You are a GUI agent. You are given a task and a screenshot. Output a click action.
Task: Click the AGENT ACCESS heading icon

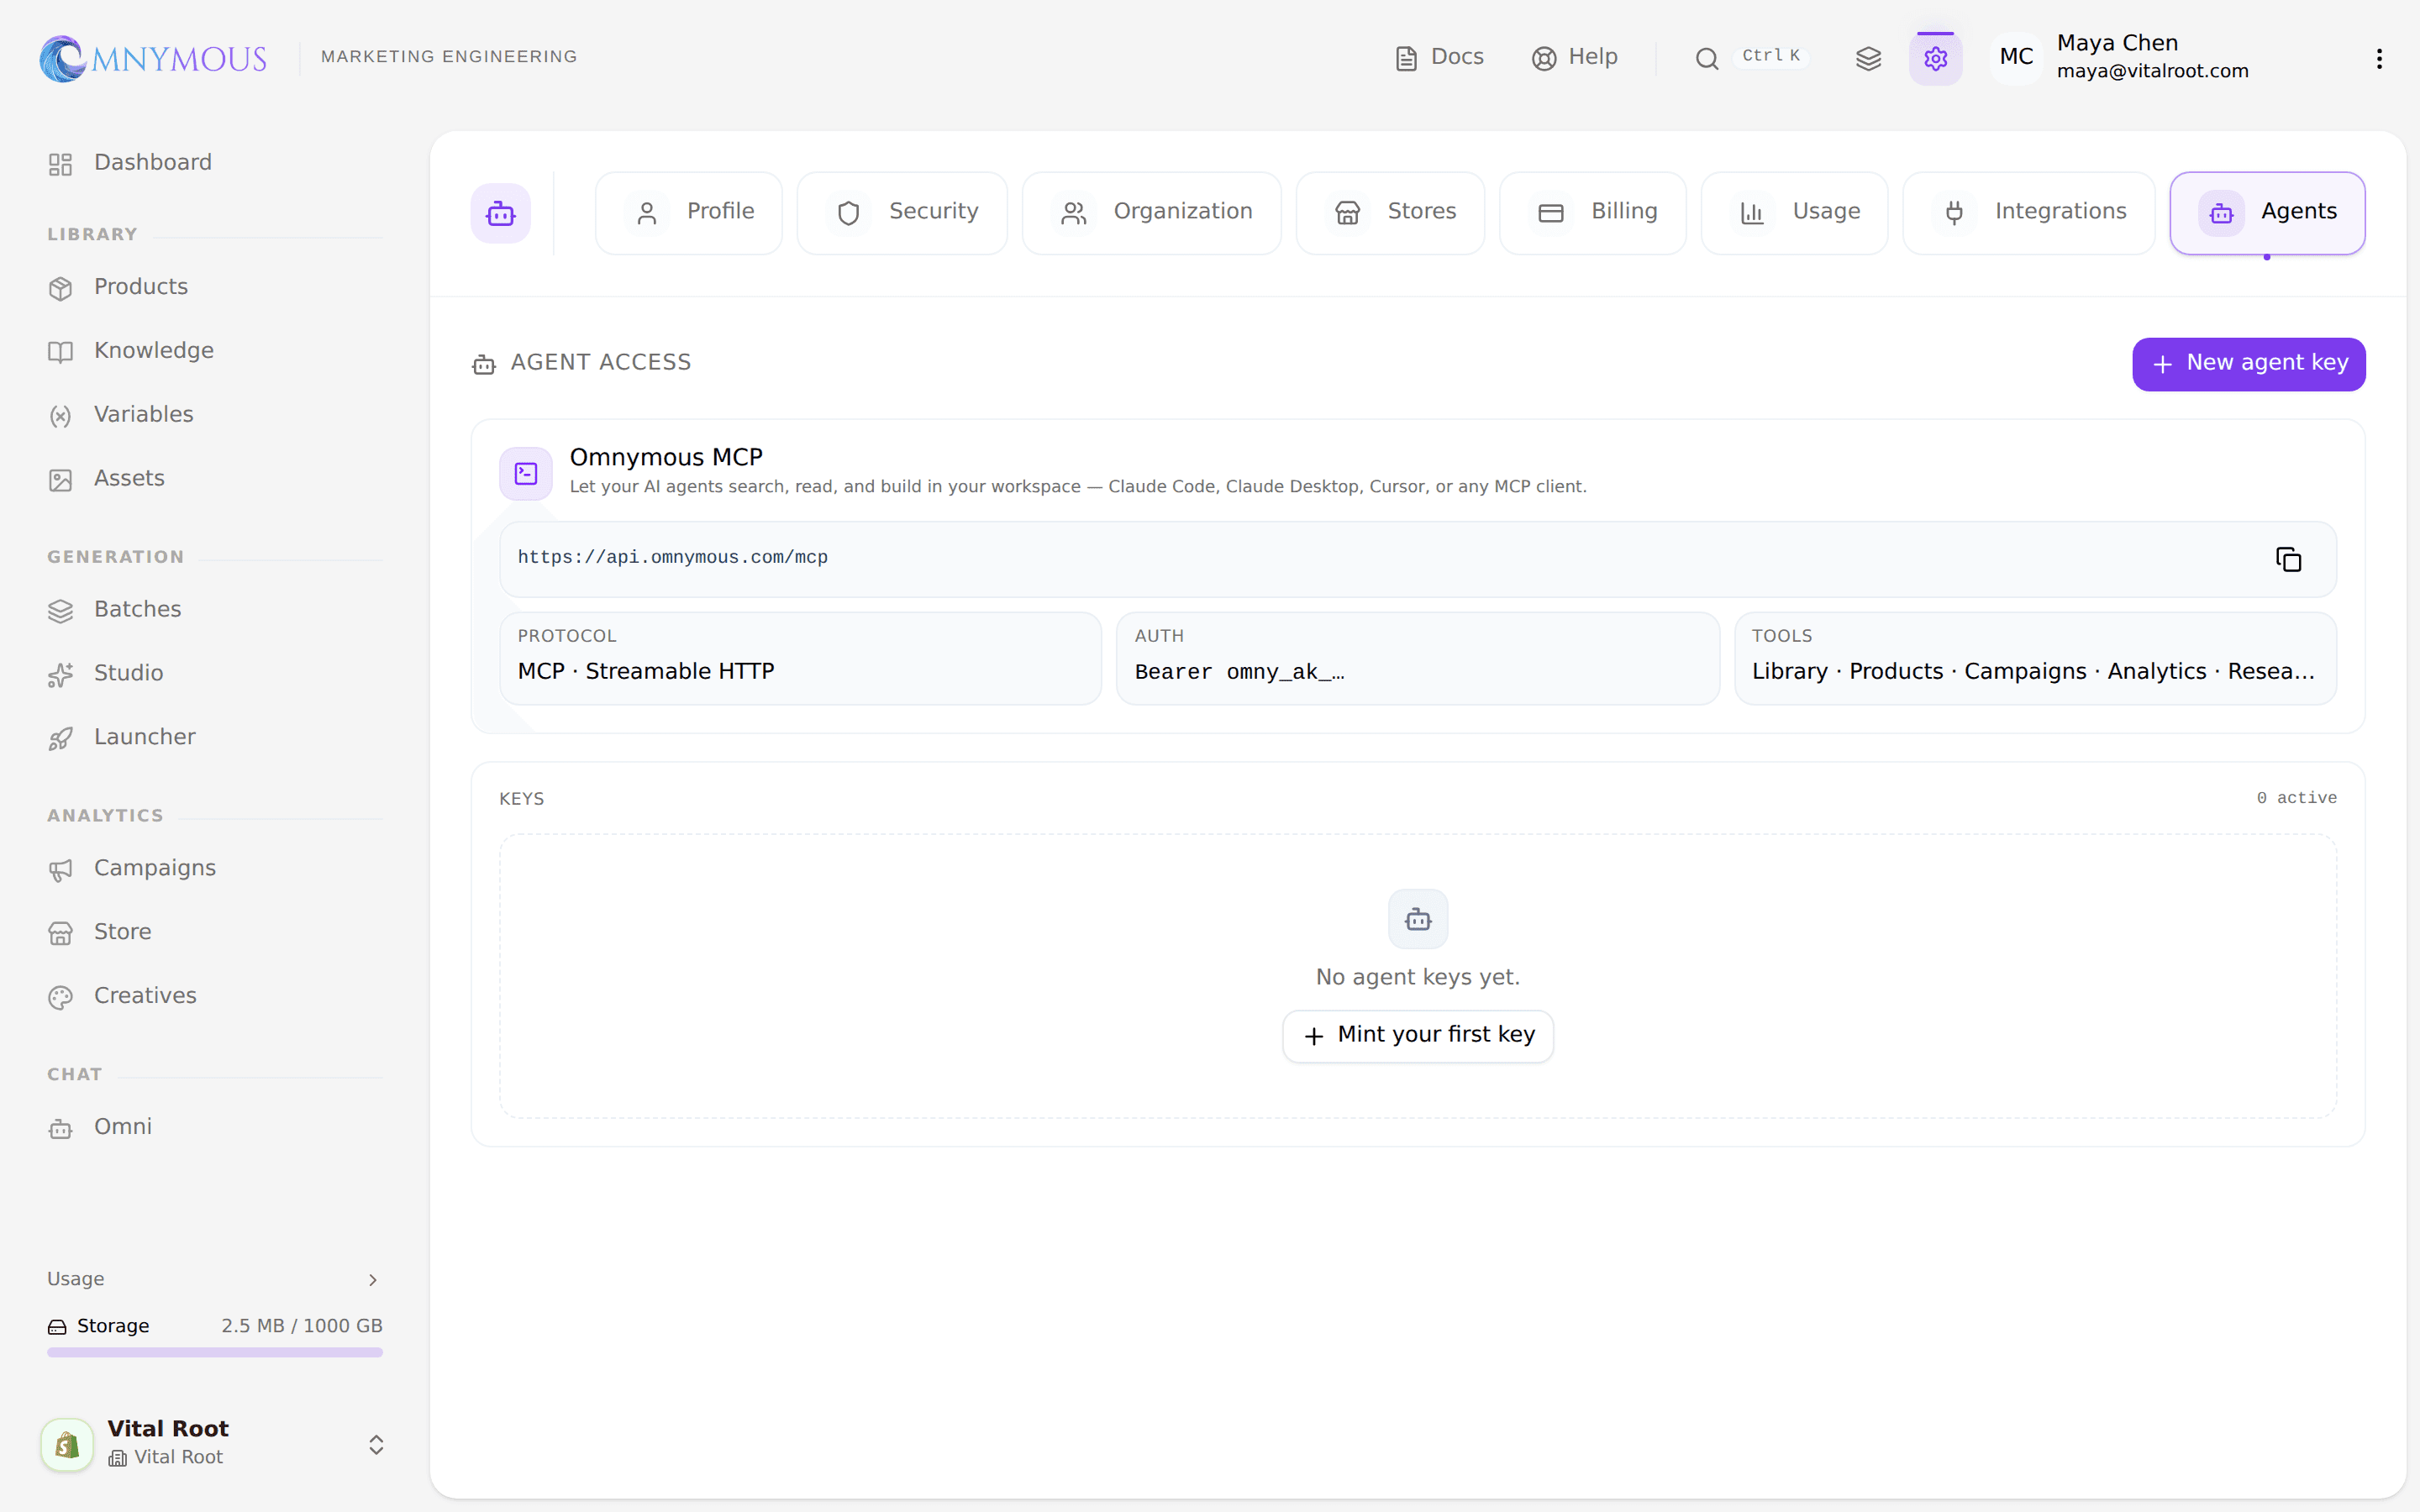(484, 364)
